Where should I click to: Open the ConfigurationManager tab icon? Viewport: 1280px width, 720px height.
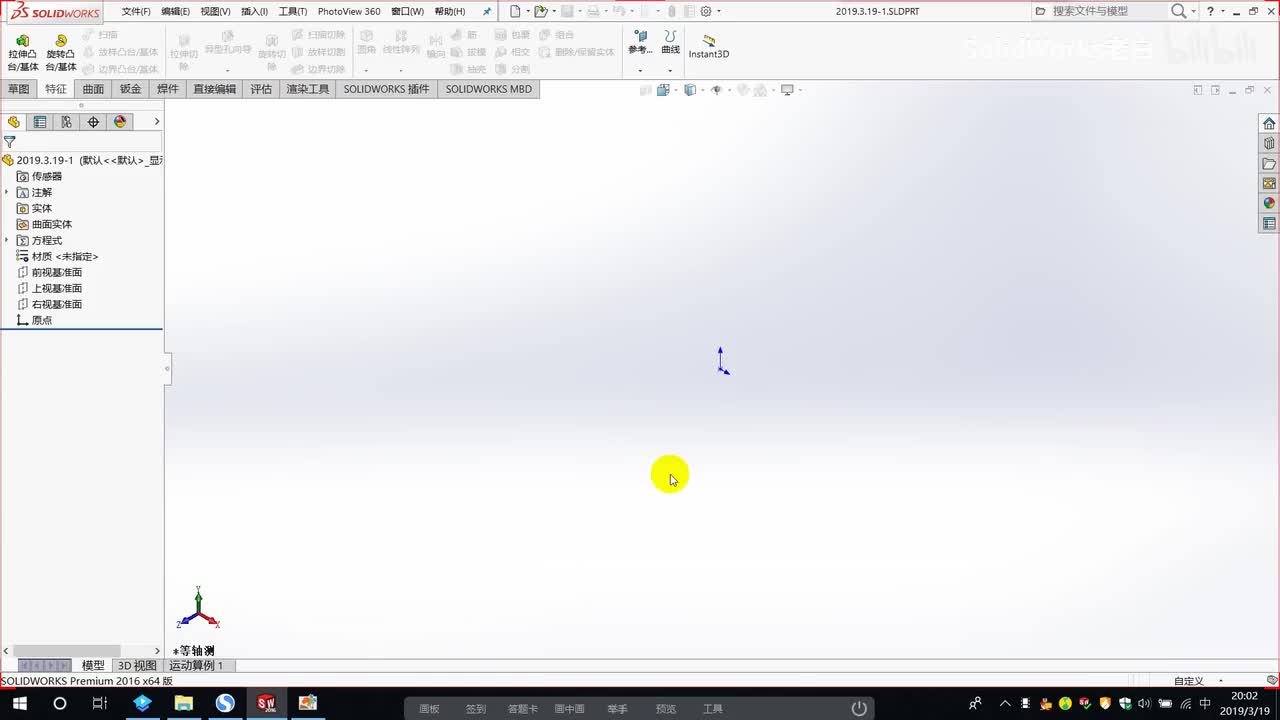pyautogui.click(x=66, y=122)
